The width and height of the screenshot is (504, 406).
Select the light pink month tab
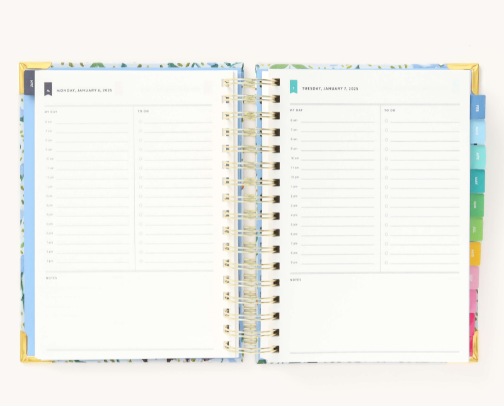(474, 277)
